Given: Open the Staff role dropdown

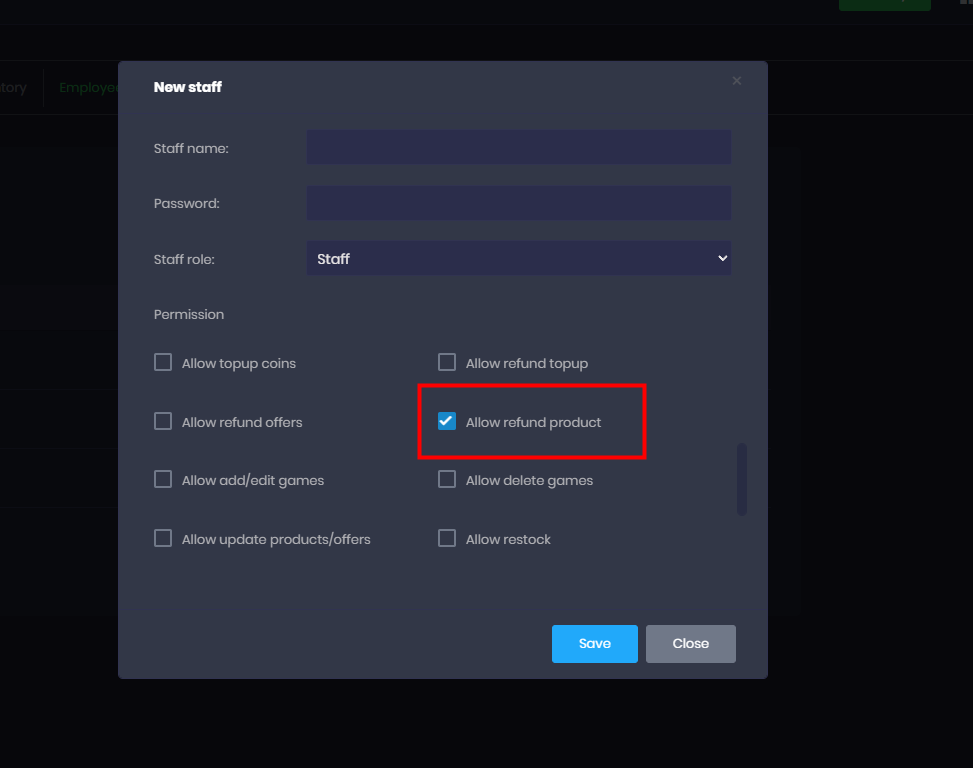Looking at the screenshot, I should 518,258.
